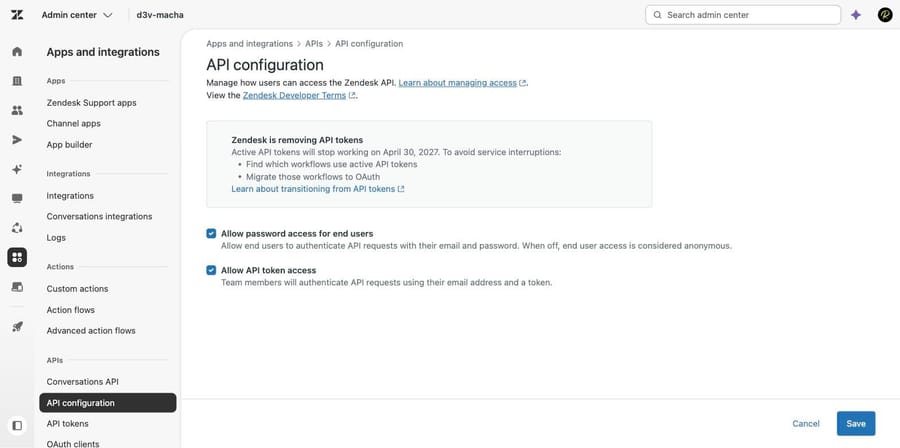
Task: Open the Workspaces monitor icon in left rail
Action: coord(17,198)
